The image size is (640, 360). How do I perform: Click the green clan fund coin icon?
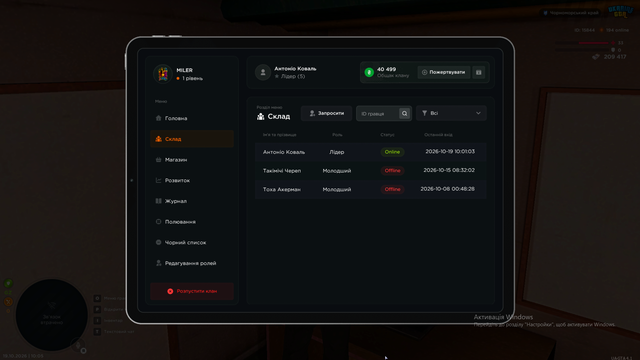369,72
